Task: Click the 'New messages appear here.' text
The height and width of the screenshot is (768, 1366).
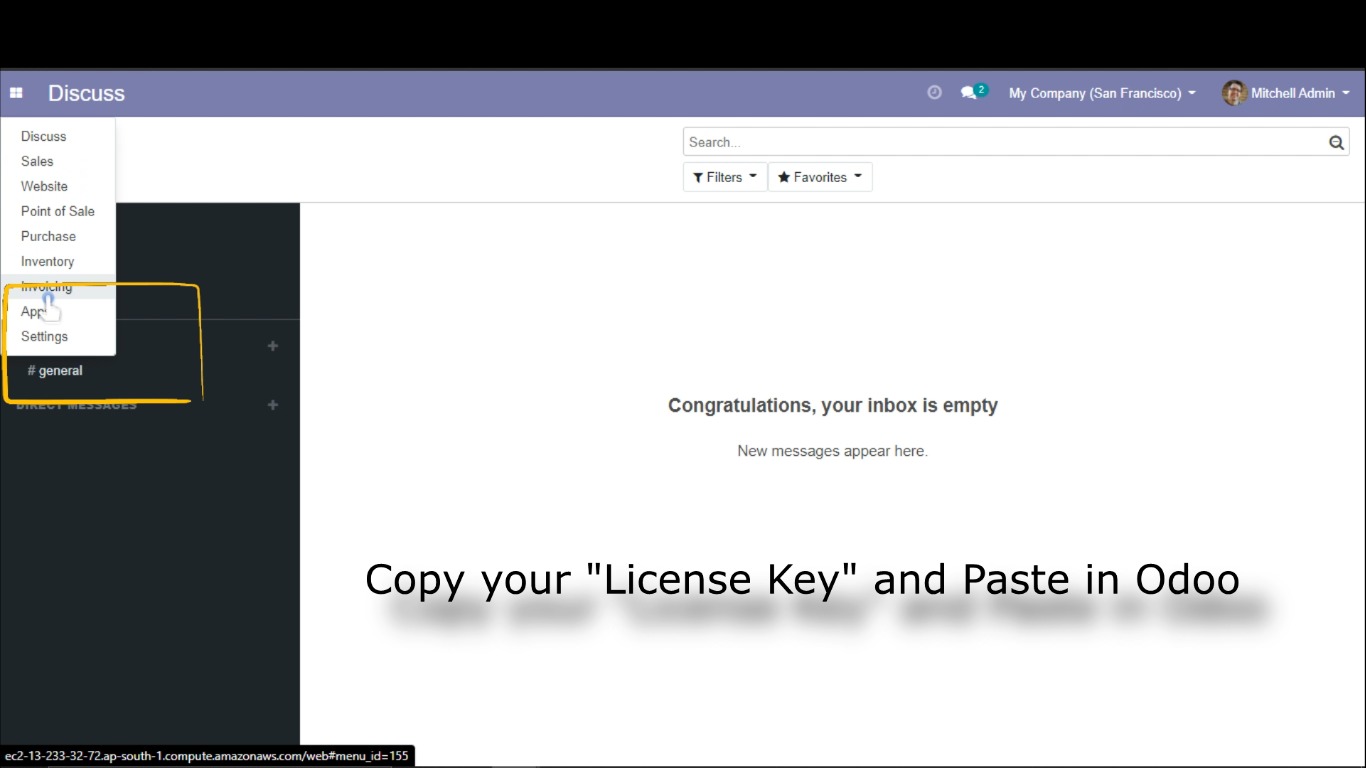Action: pyautogui.click(x=833, y=451)
